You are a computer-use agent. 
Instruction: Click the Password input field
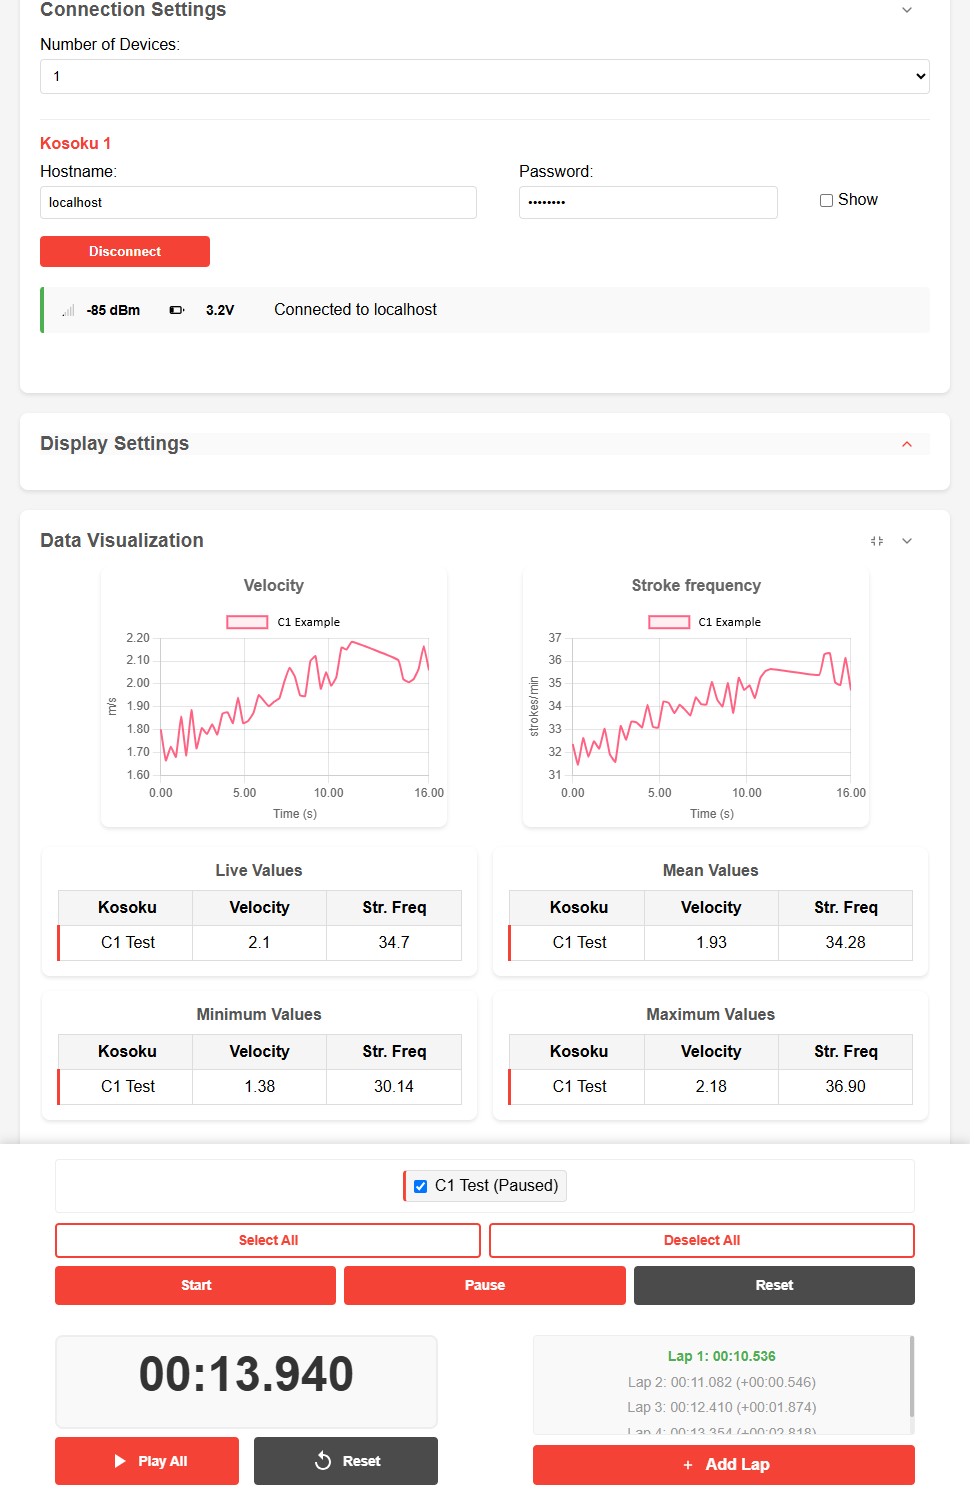click(648, 202)
